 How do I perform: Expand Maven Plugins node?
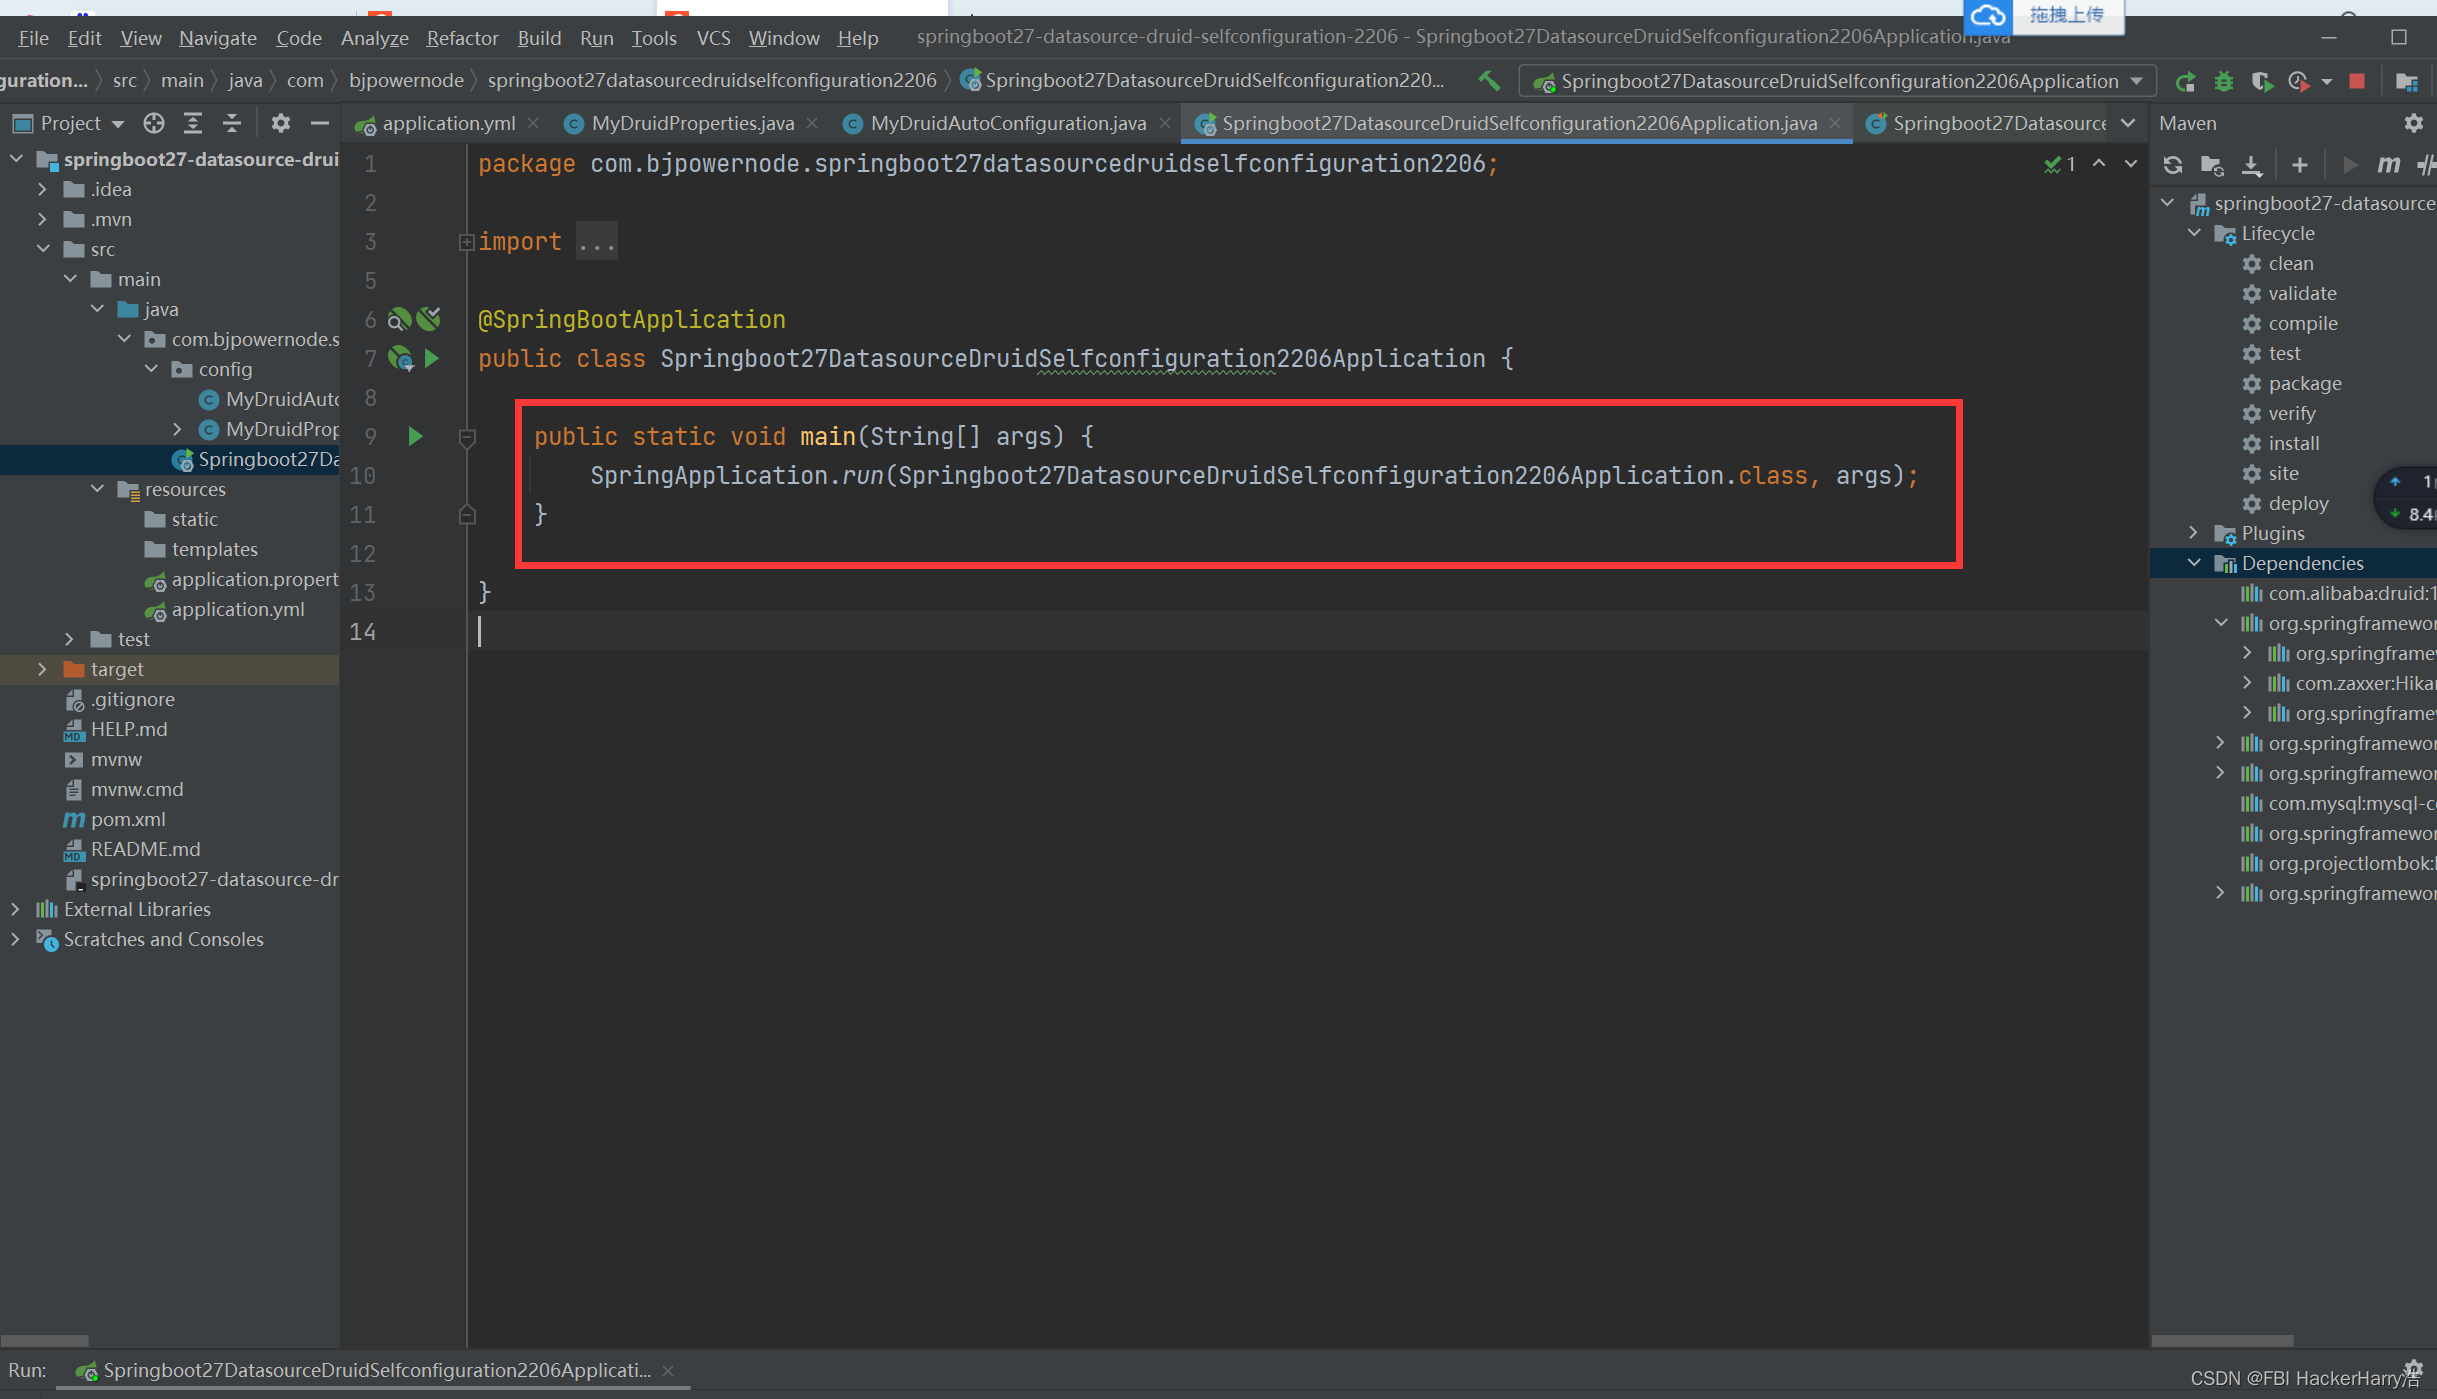pyautogui.click(x=2194, y=533)
